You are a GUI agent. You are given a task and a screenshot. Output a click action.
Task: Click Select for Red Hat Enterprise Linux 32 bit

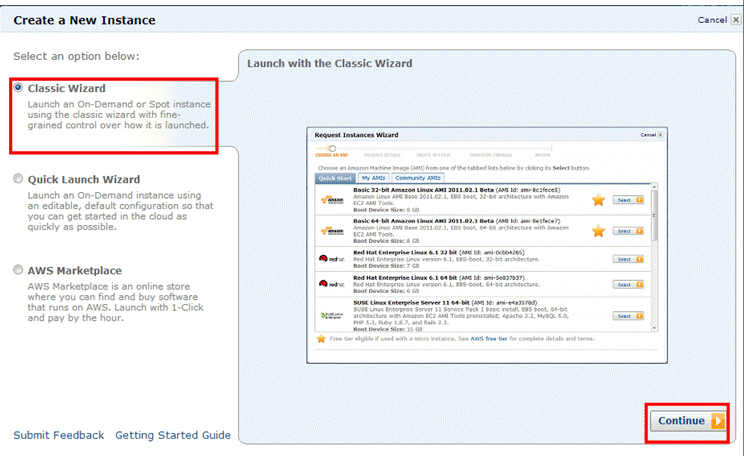628,259
